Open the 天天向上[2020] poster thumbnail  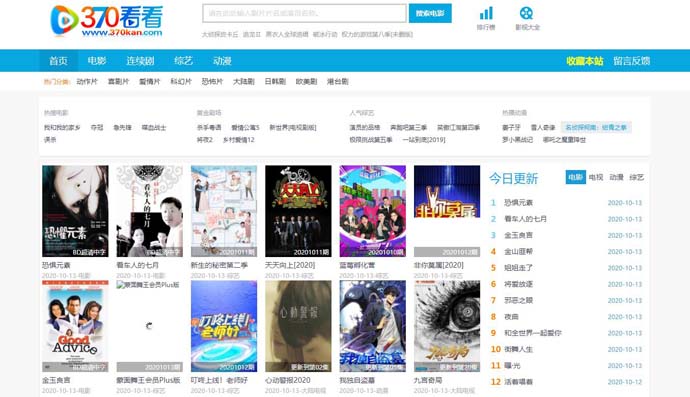tap(298, 211)
